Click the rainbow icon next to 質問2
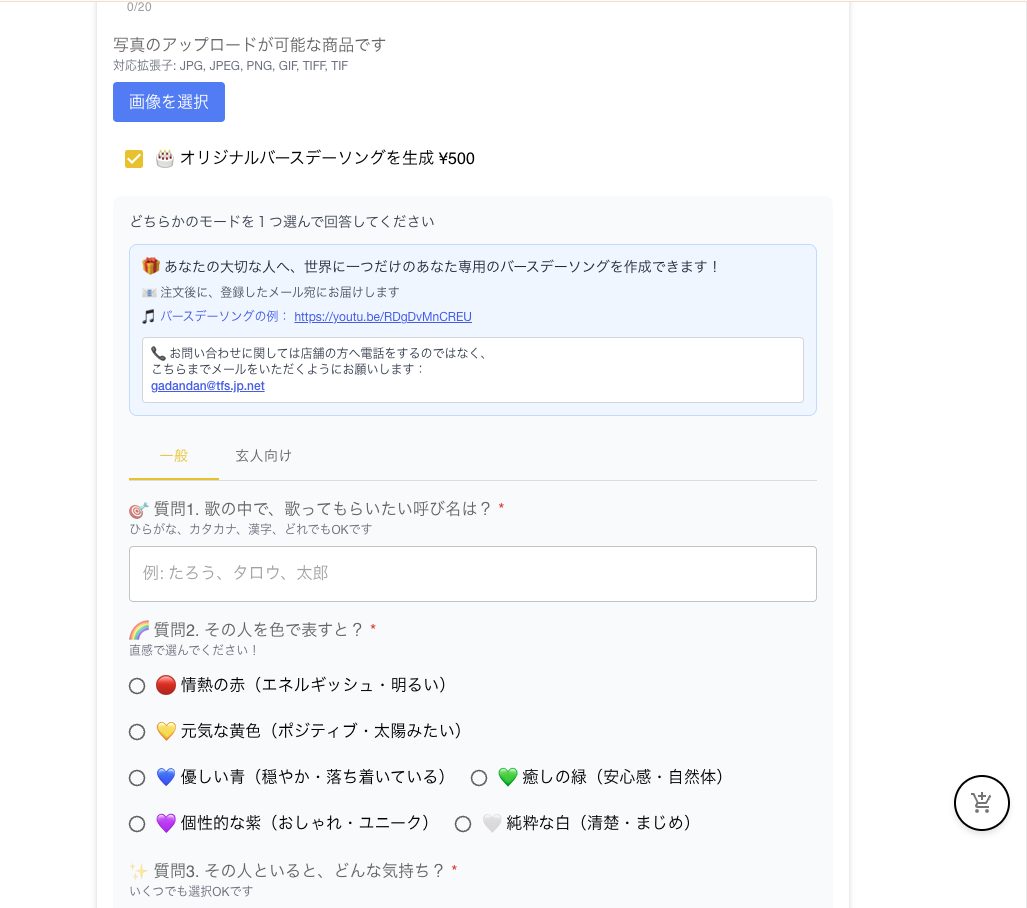The width and height of the screenshot is (1027, 908). pyautogui.click(x=139, y=630)
